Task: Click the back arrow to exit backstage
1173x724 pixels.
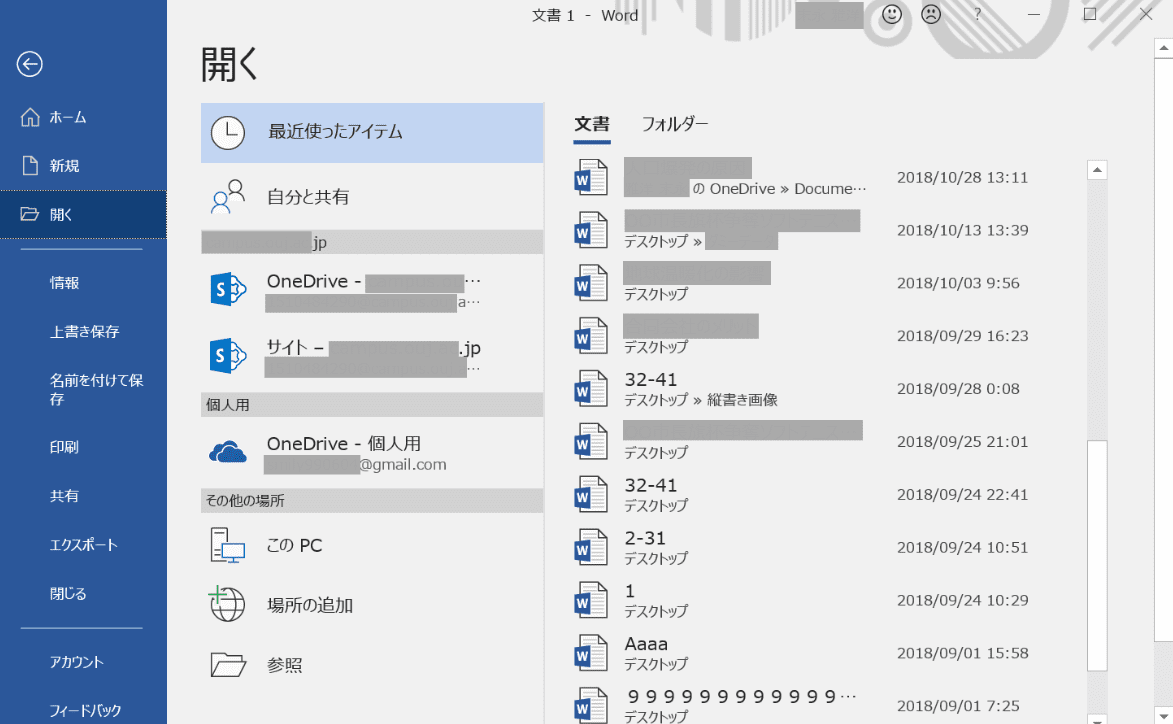Action: pyautogui.click(x=30, y=64)
